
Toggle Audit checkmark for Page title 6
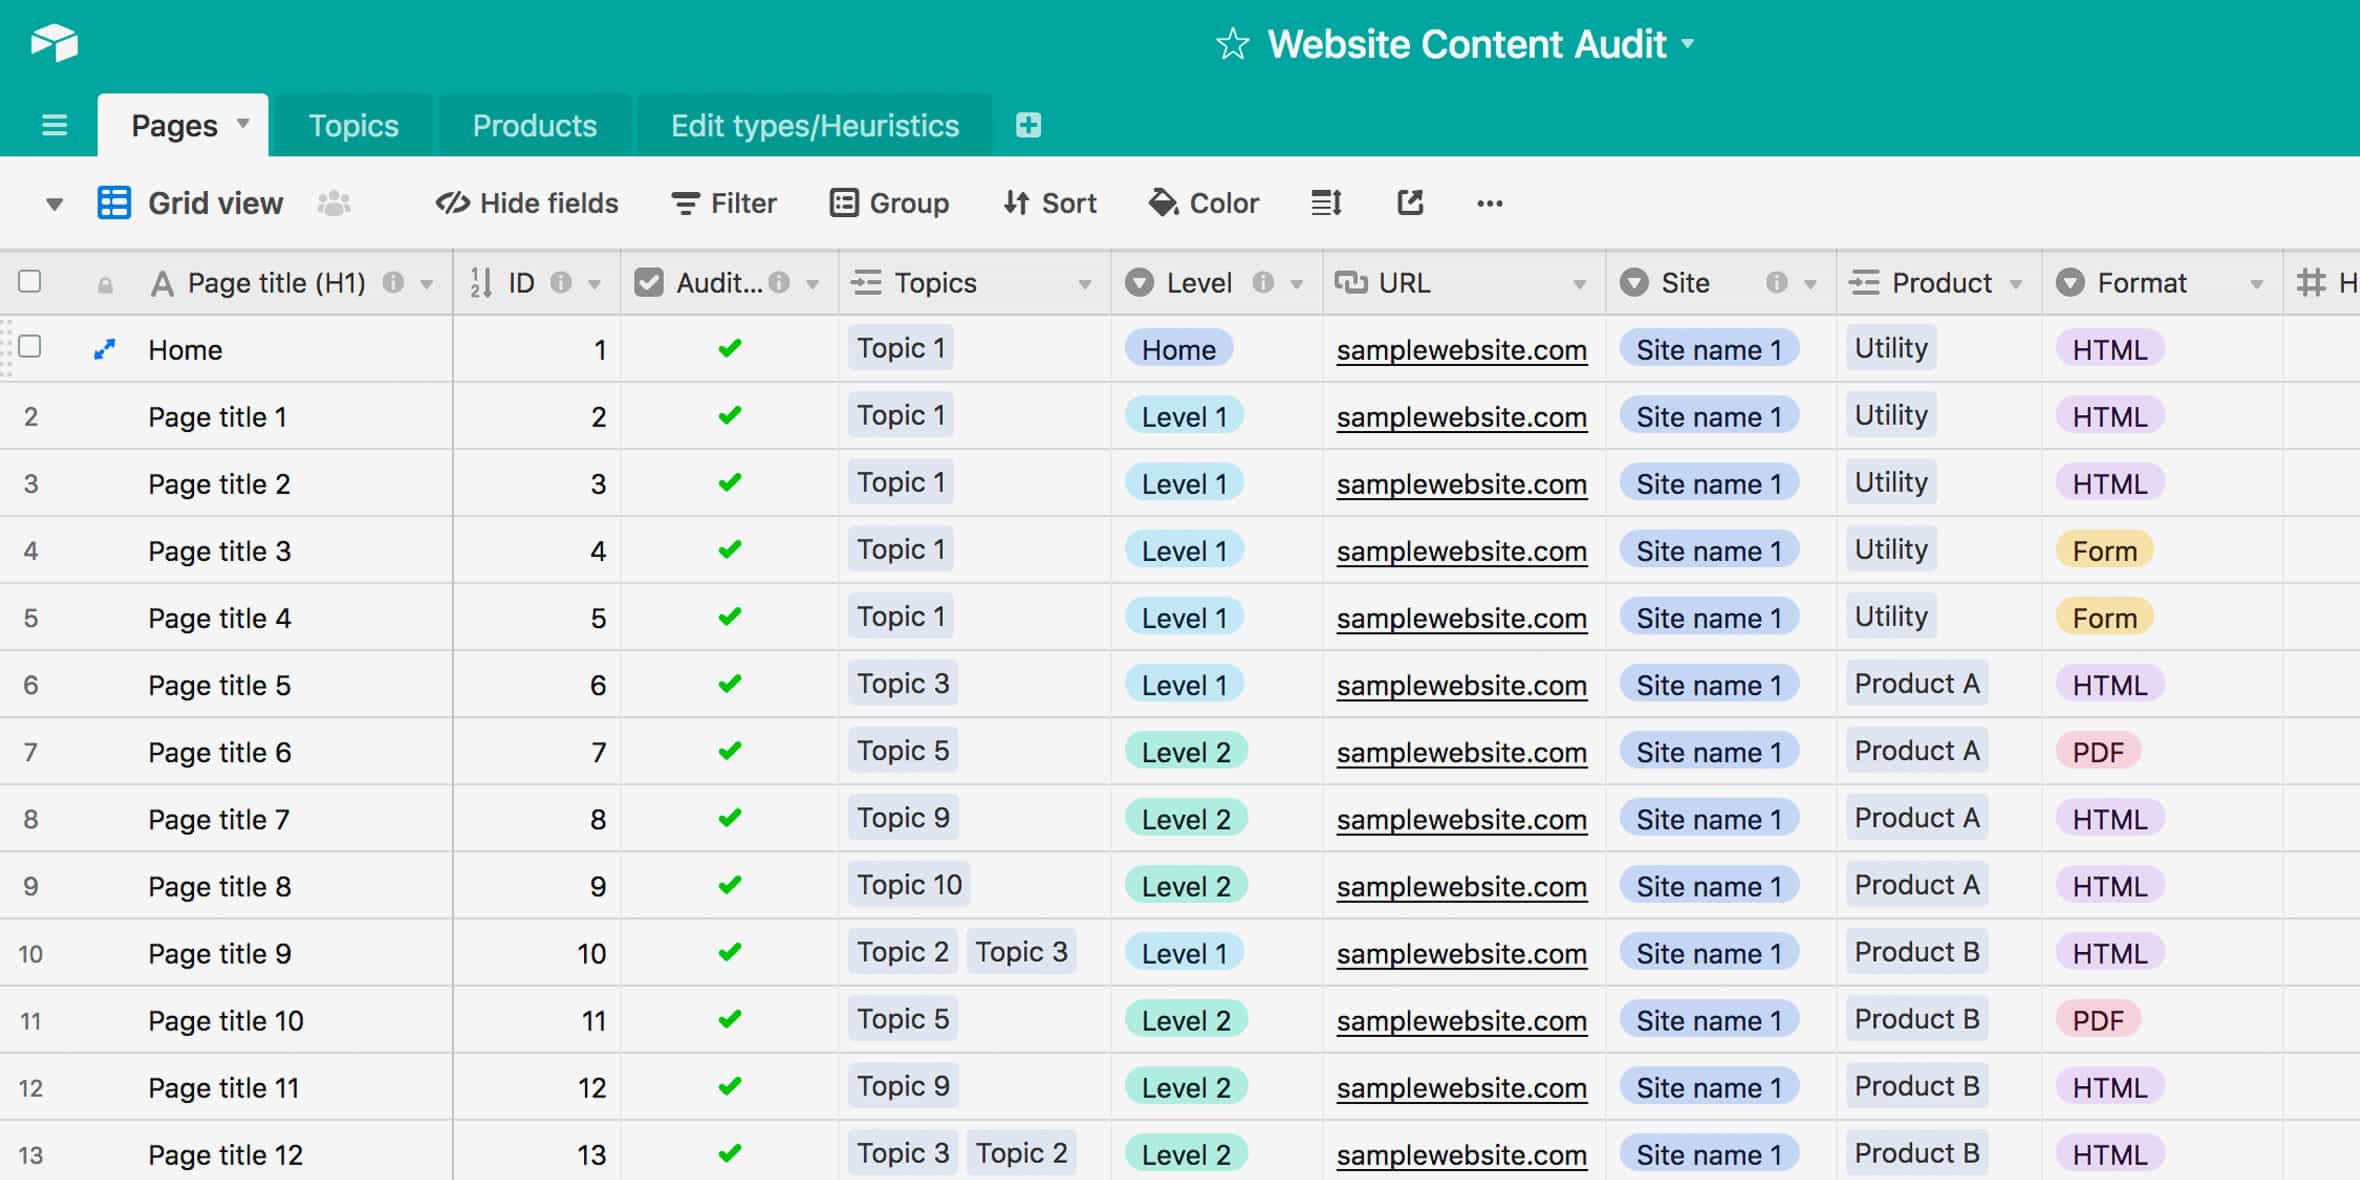730,750
